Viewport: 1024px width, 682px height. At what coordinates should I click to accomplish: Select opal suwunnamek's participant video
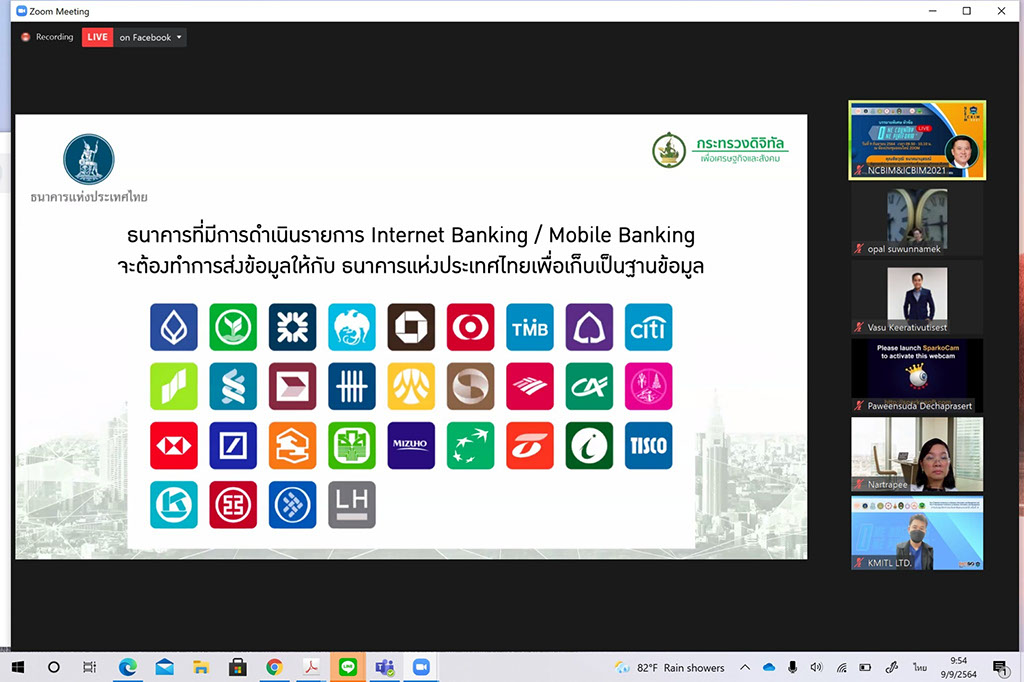point(917,218)
